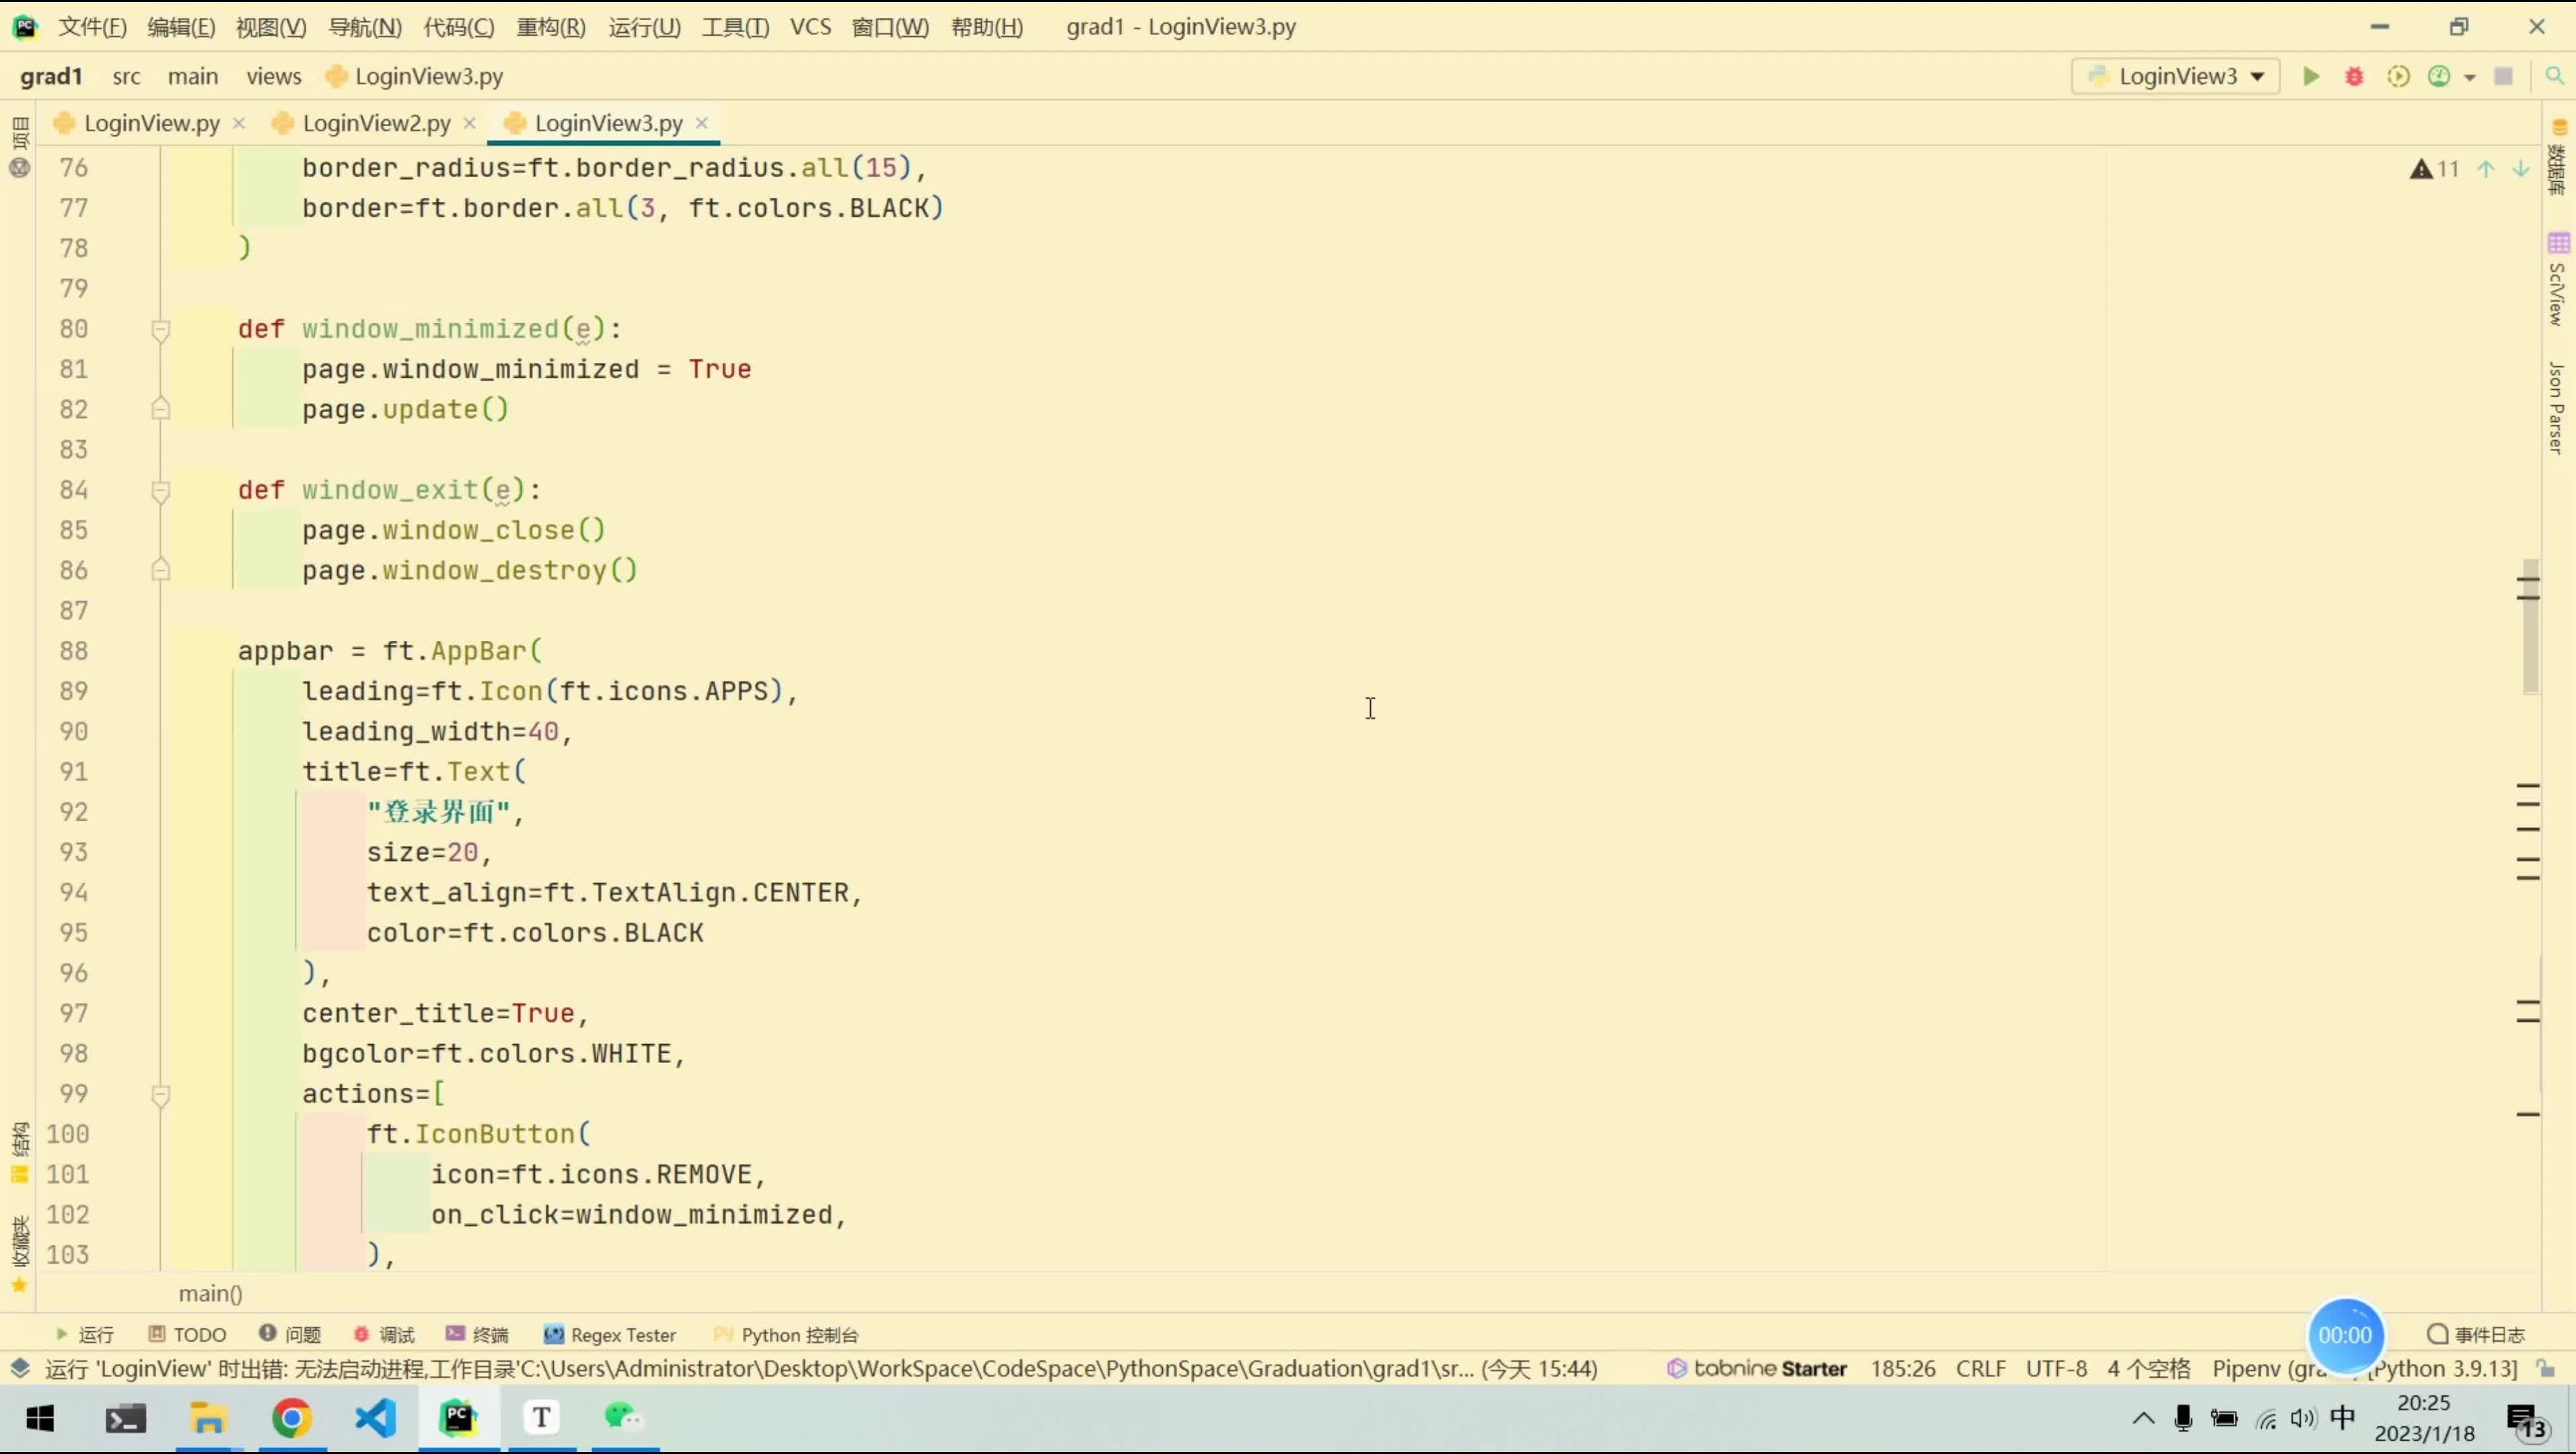The width and height of the screenshot is (2576, 1454).
Task: Open WeChat from the taskbar
Action: pos(624,1418)
